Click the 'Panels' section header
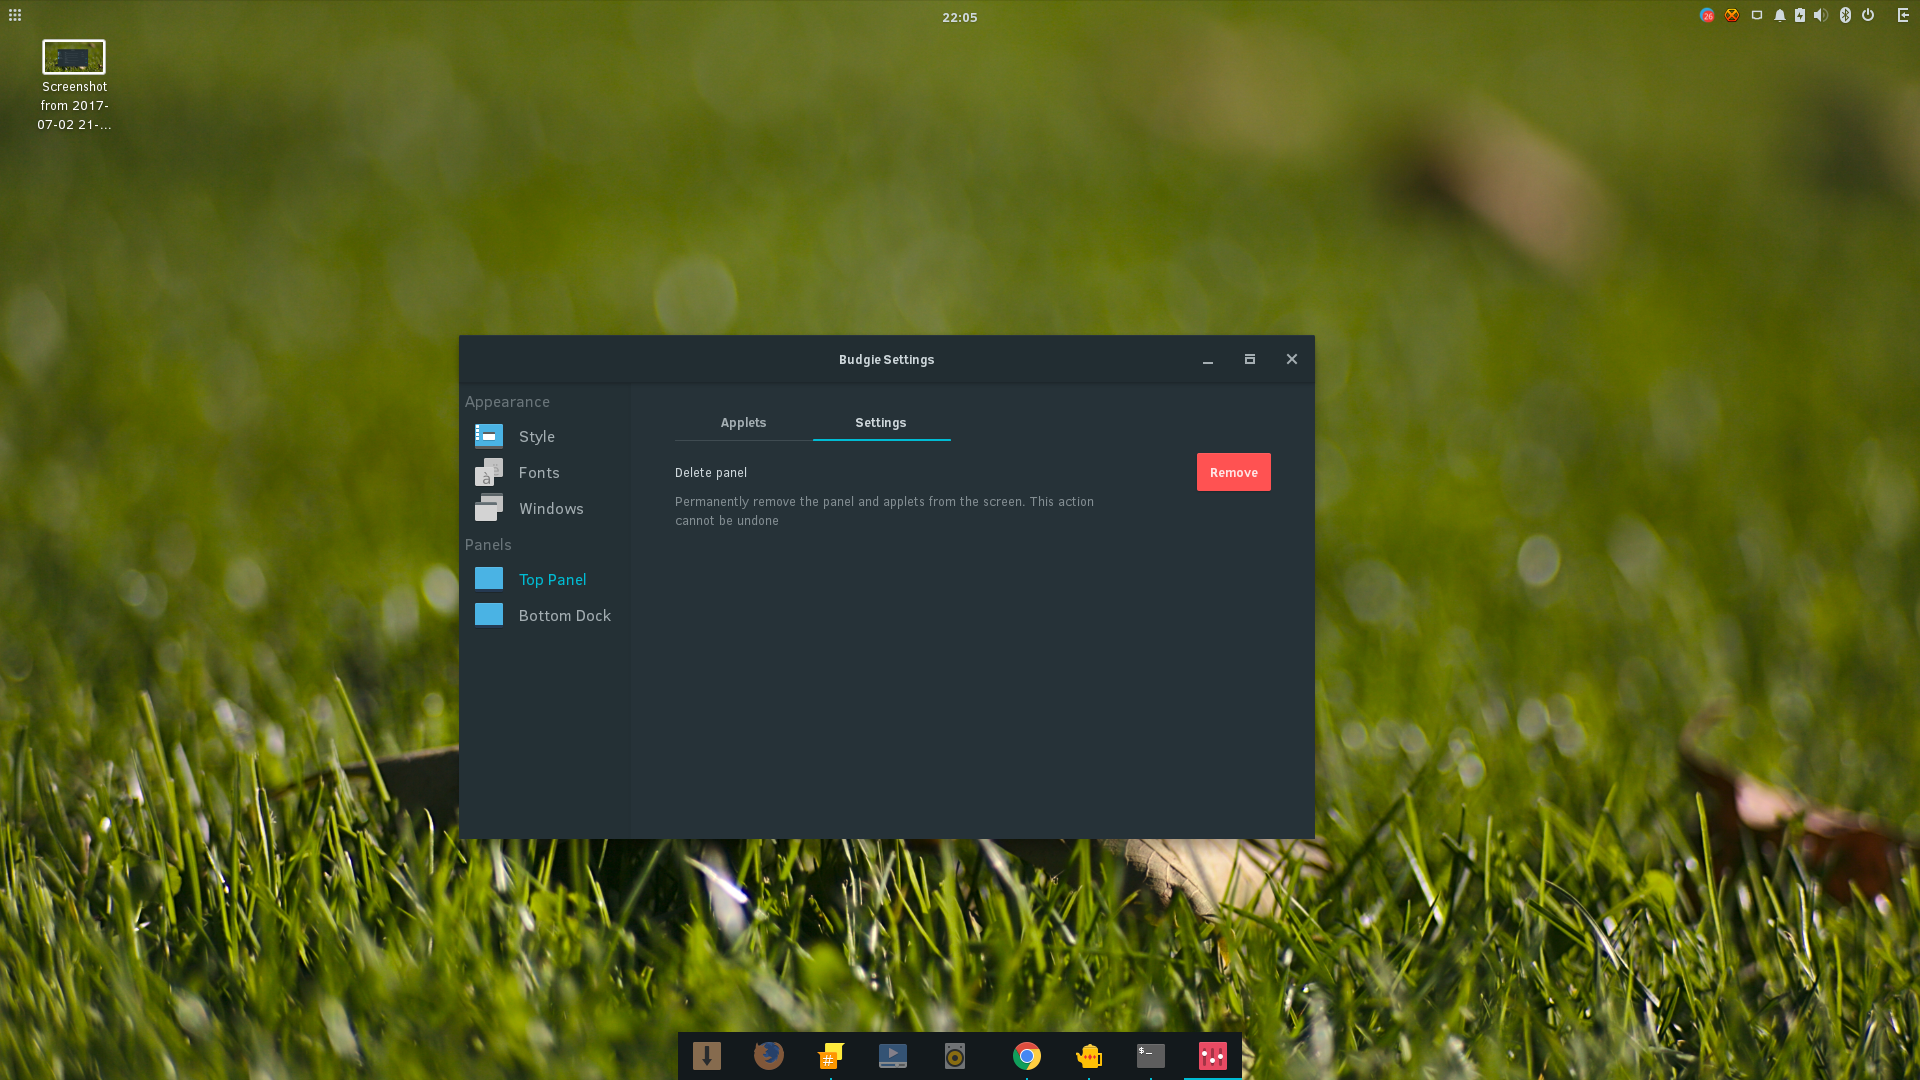Viewport: 1920px width, 1080px height. (488, 545)
